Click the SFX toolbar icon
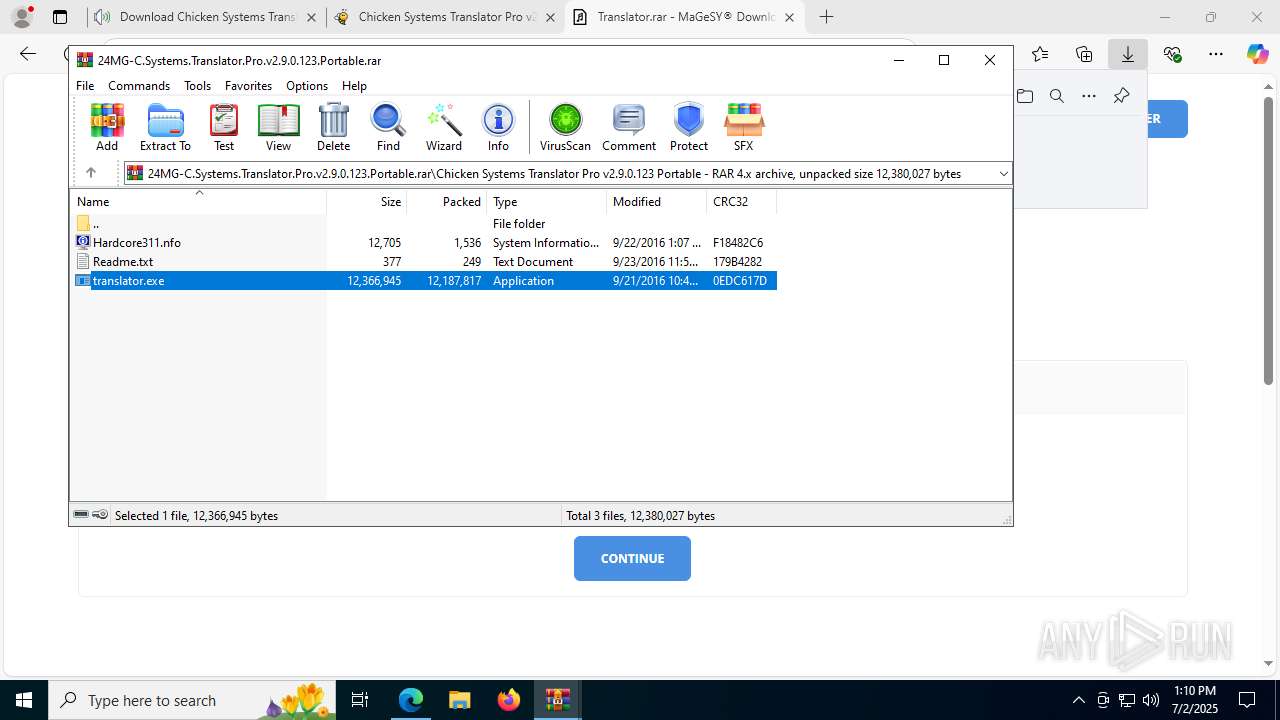 pos(743,127)
